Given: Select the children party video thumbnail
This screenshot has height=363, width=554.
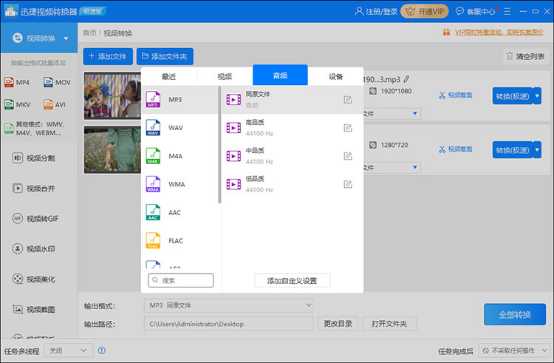Looking at the screenshot, I should pos(112,95).
